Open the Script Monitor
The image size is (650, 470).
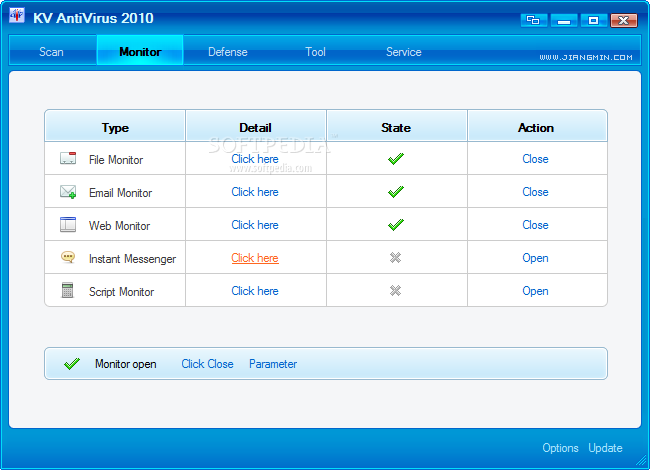point(535,291)
